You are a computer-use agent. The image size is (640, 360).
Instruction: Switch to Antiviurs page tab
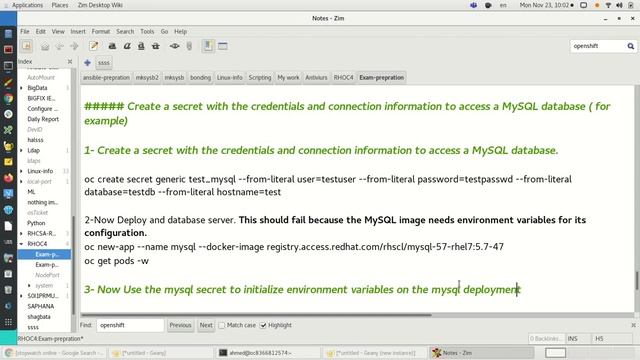tap(316, 78)
